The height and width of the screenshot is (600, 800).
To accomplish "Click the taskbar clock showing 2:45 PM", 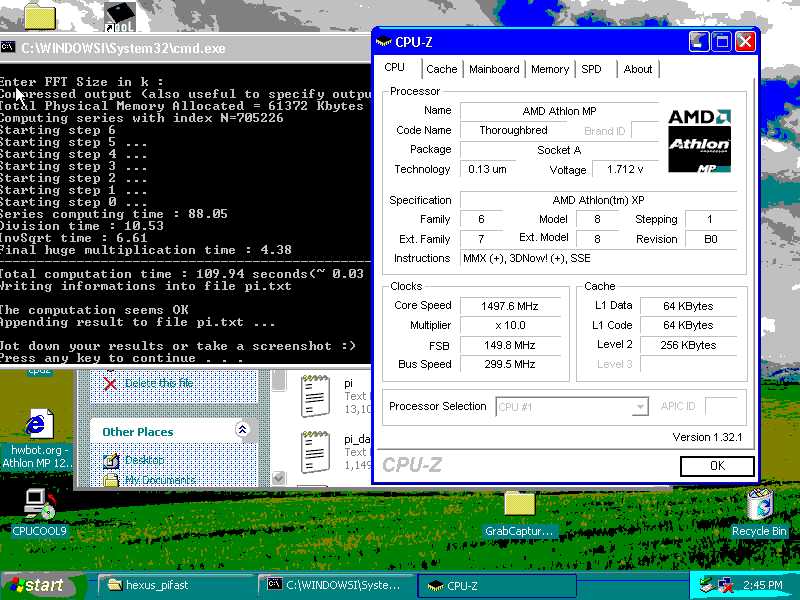I will [x=762, y=585].
